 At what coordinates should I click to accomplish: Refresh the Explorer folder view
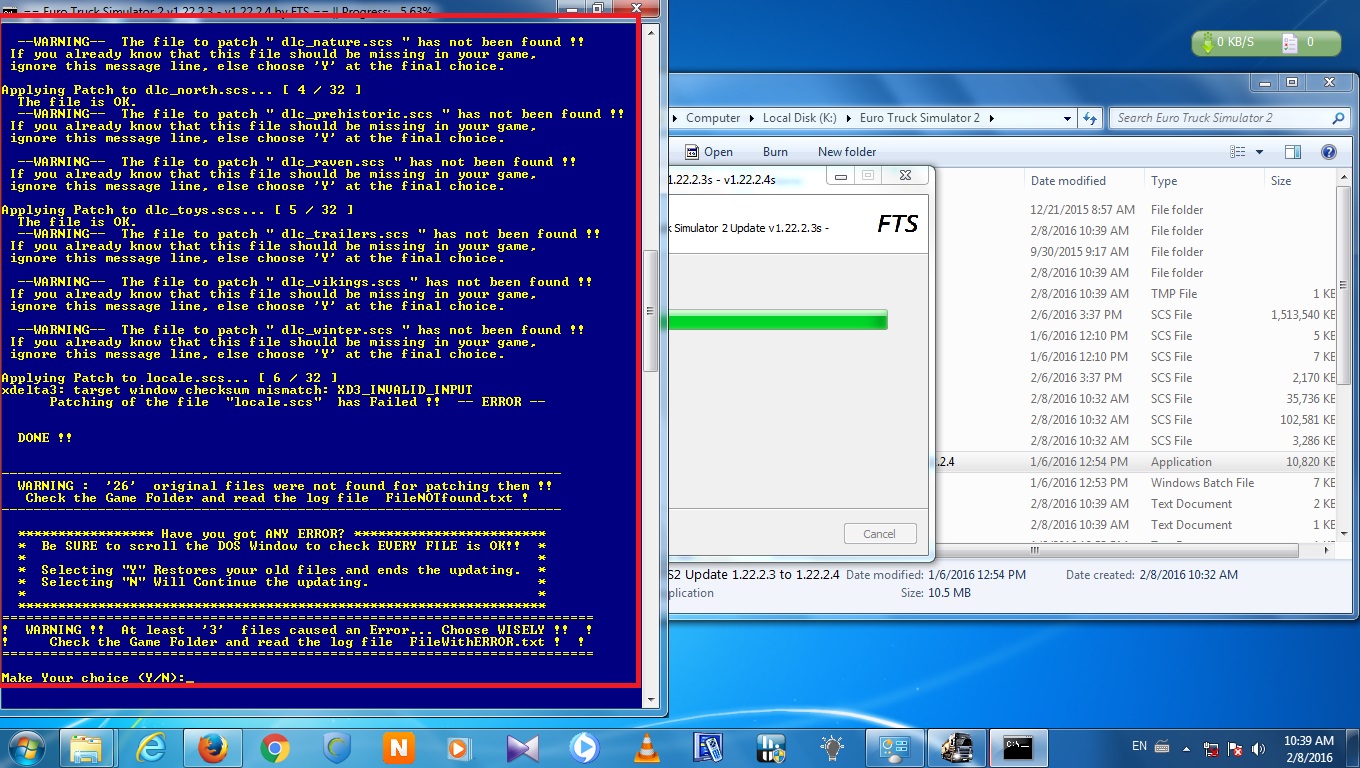click(1090, 118)
